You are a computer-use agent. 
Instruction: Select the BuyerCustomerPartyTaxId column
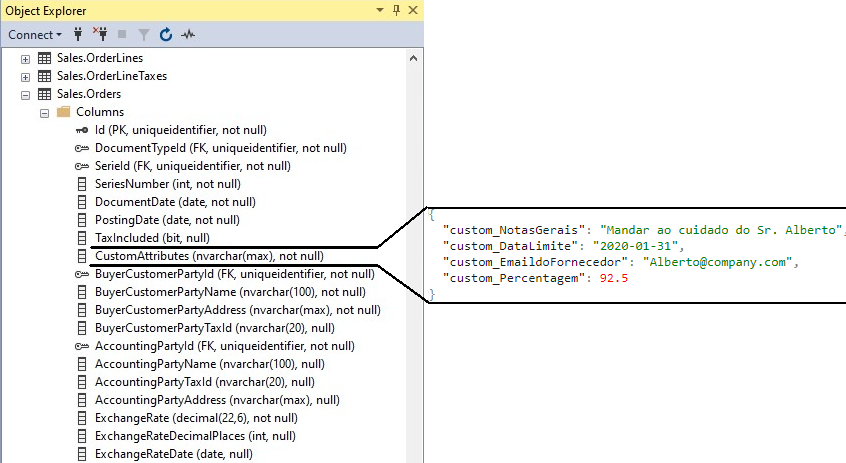tap(215, 328)
